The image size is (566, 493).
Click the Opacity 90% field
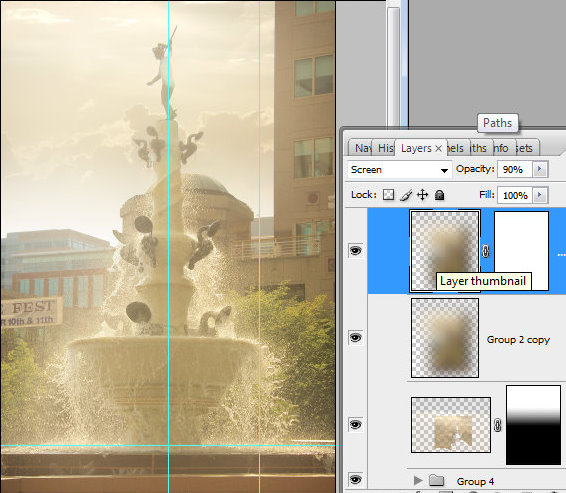pos(514,169)
